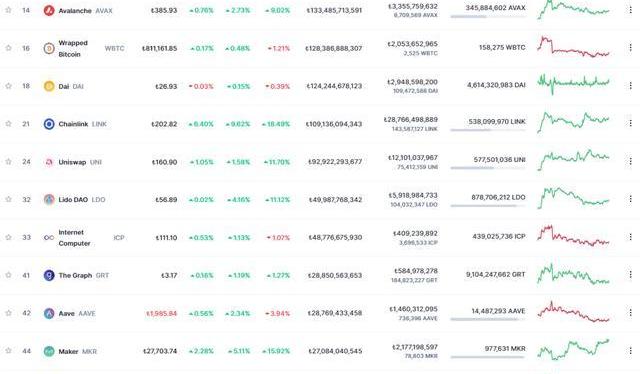Click the Wrapped Bitcoin logo icon
The width and height of the screenshot is (640, 374).
(49, 48)
